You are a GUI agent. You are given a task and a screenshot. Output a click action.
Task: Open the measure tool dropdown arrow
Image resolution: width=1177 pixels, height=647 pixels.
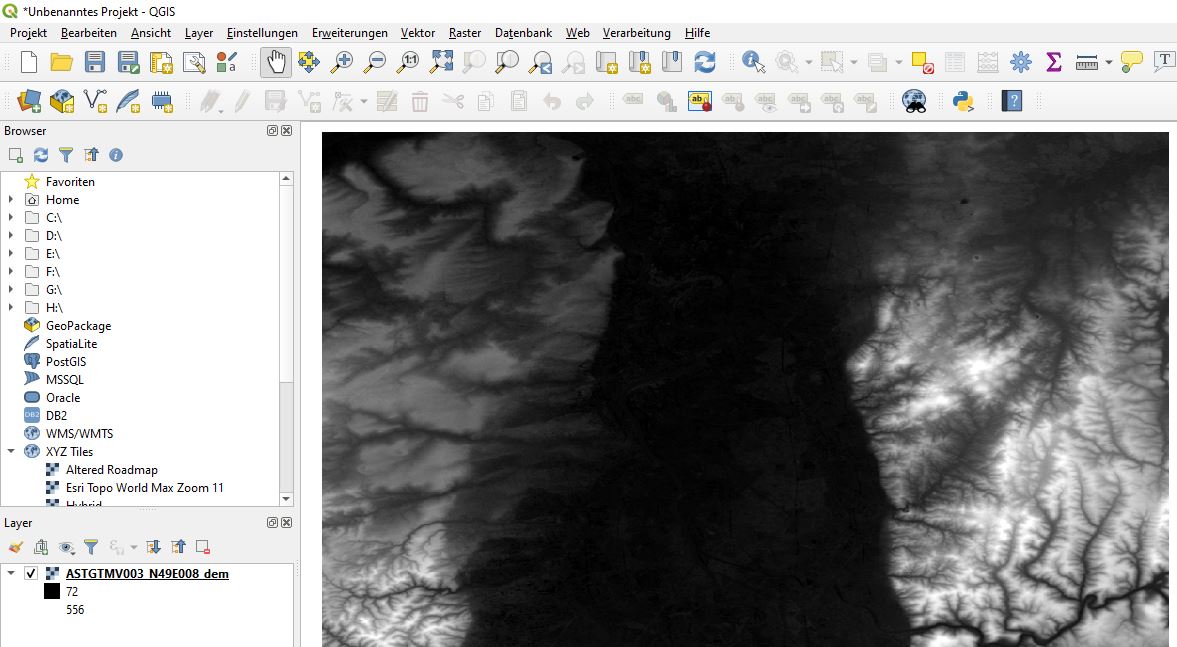coord(1109,63)
